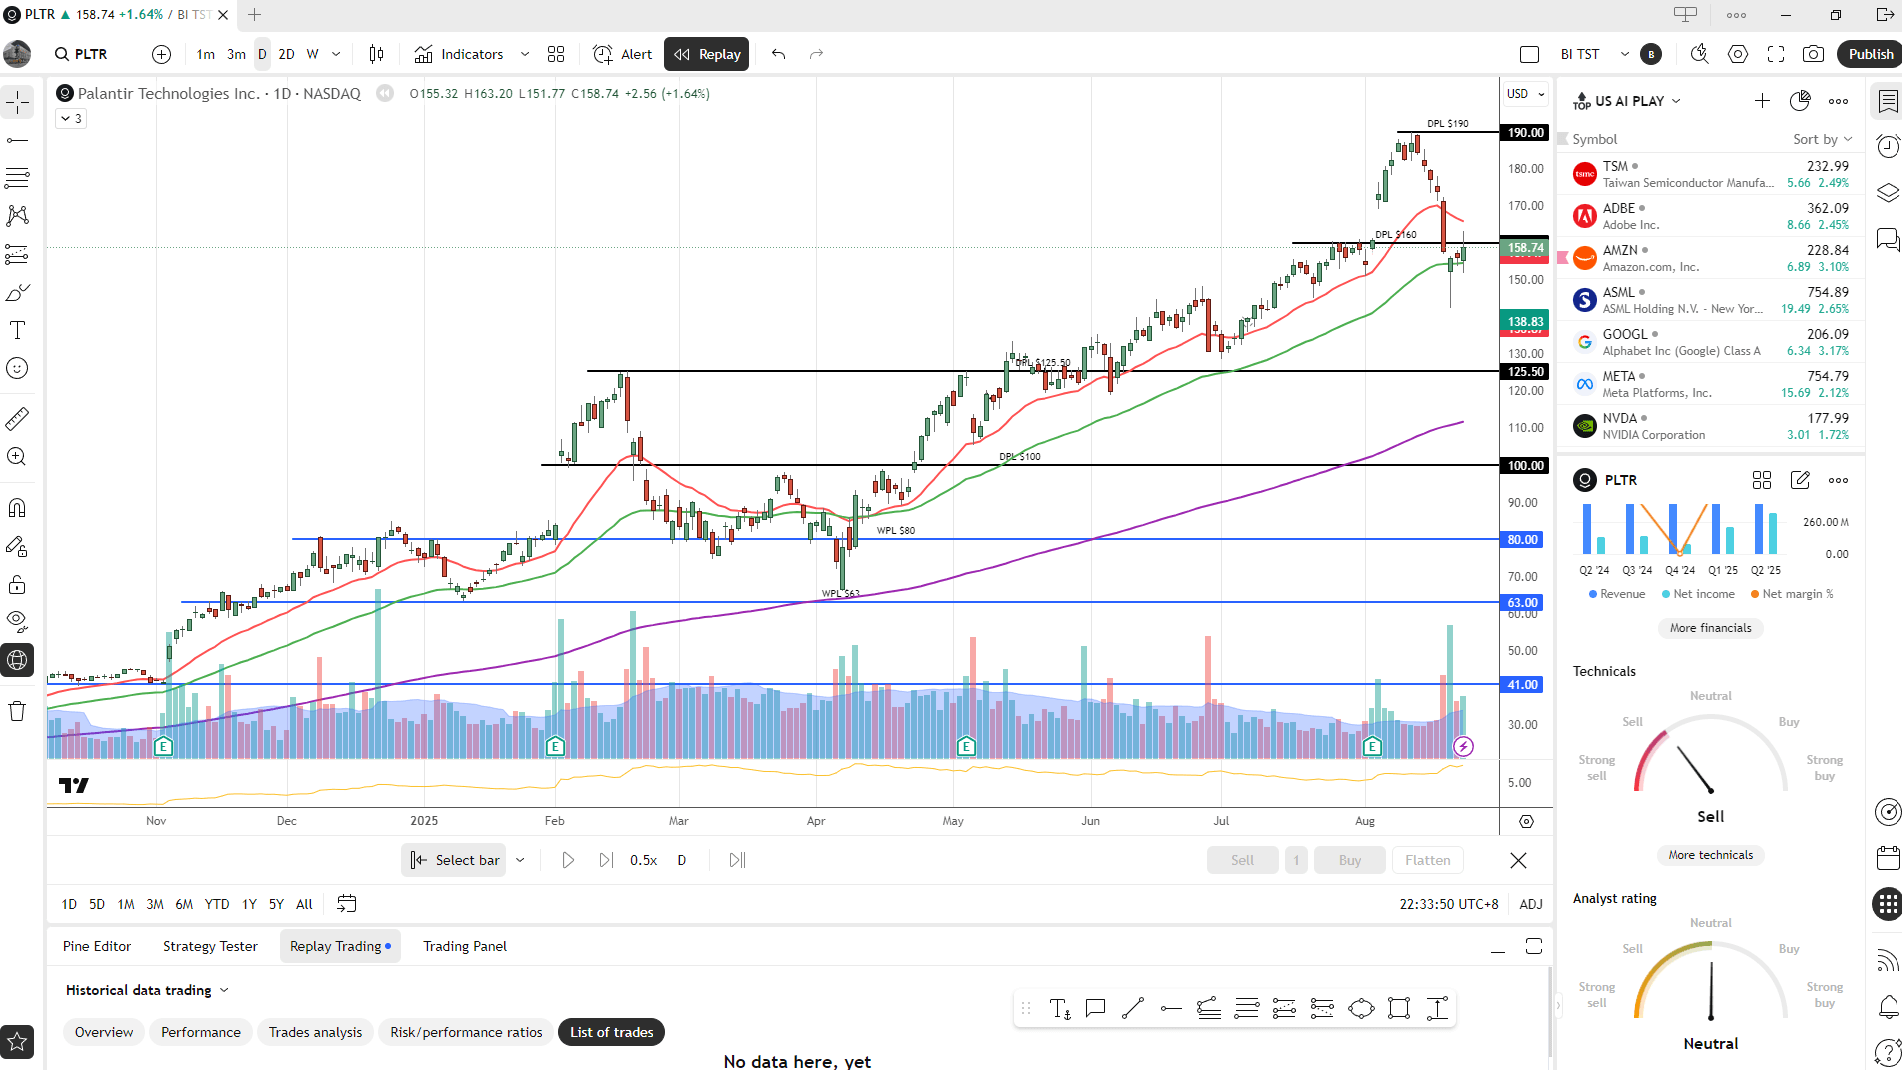1902x1070 pixels.
Task: Click the Publish button
Action: [1869, 54]
